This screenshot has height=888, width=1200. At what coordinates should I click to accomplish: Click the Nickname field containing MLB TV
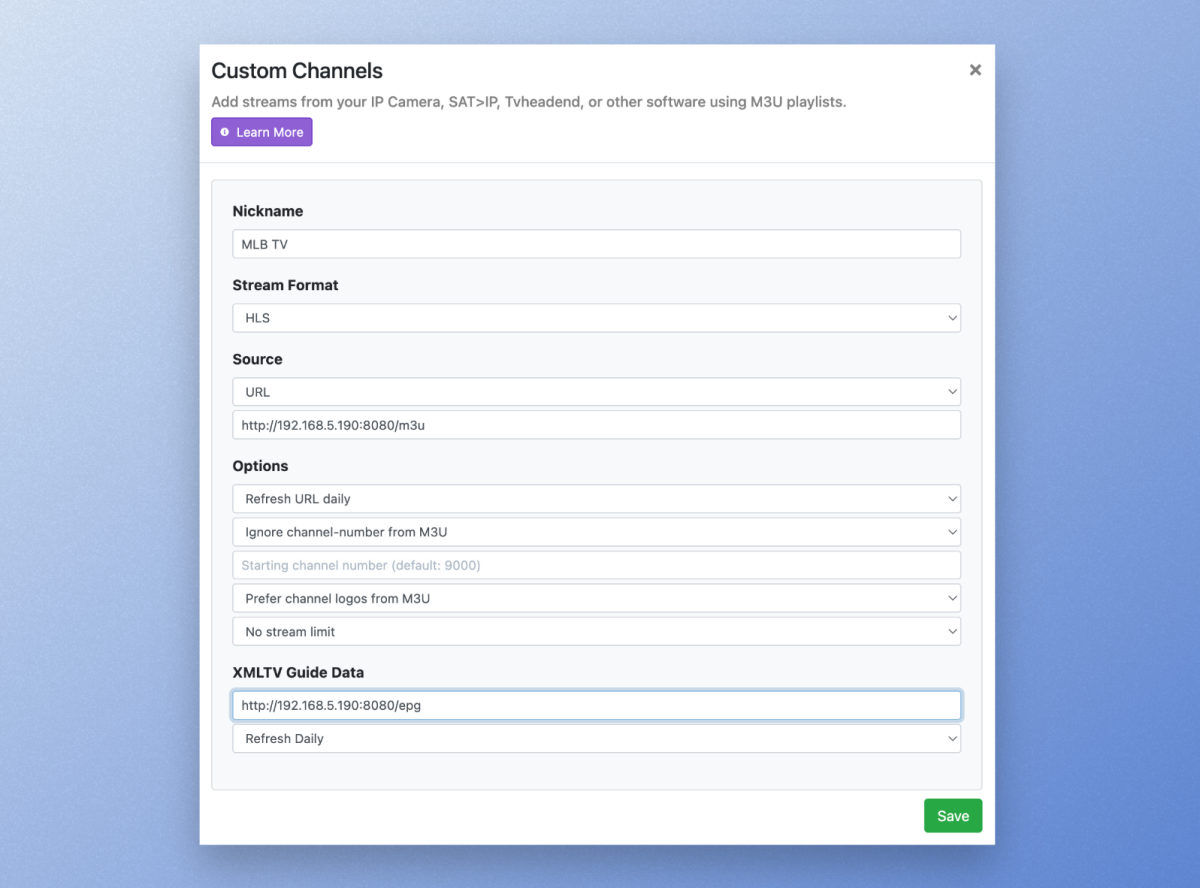(x=596, y=244)
